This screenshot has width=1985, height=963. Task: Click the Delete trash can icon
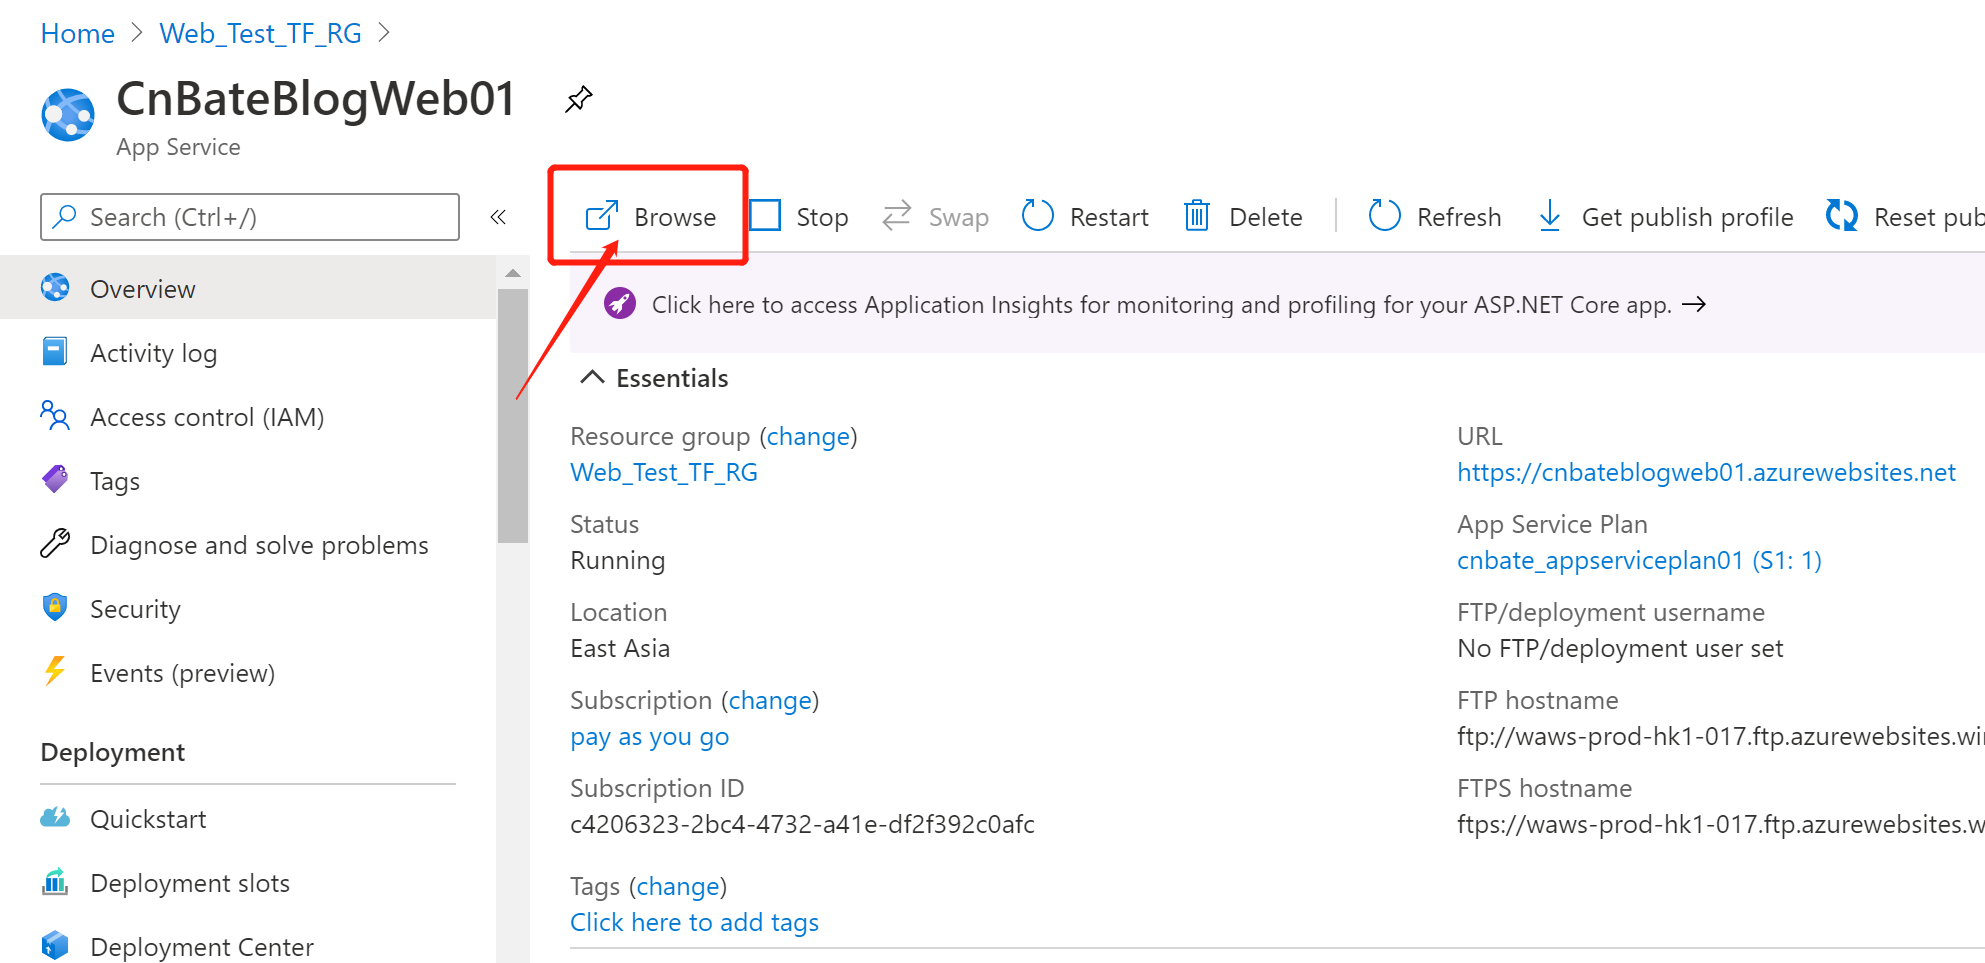click(1197, 216)
